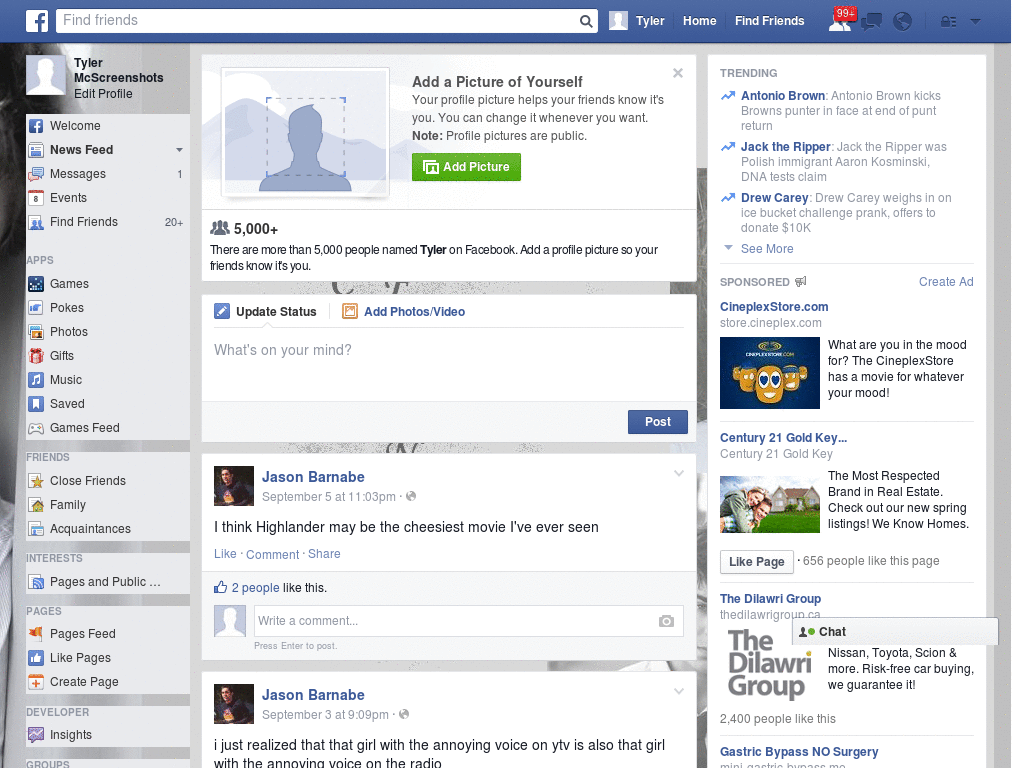This screenshot has height=768, width=1024.
Task: Click the Family list icon
Action: pyautogui.click(x=36, y=505)
